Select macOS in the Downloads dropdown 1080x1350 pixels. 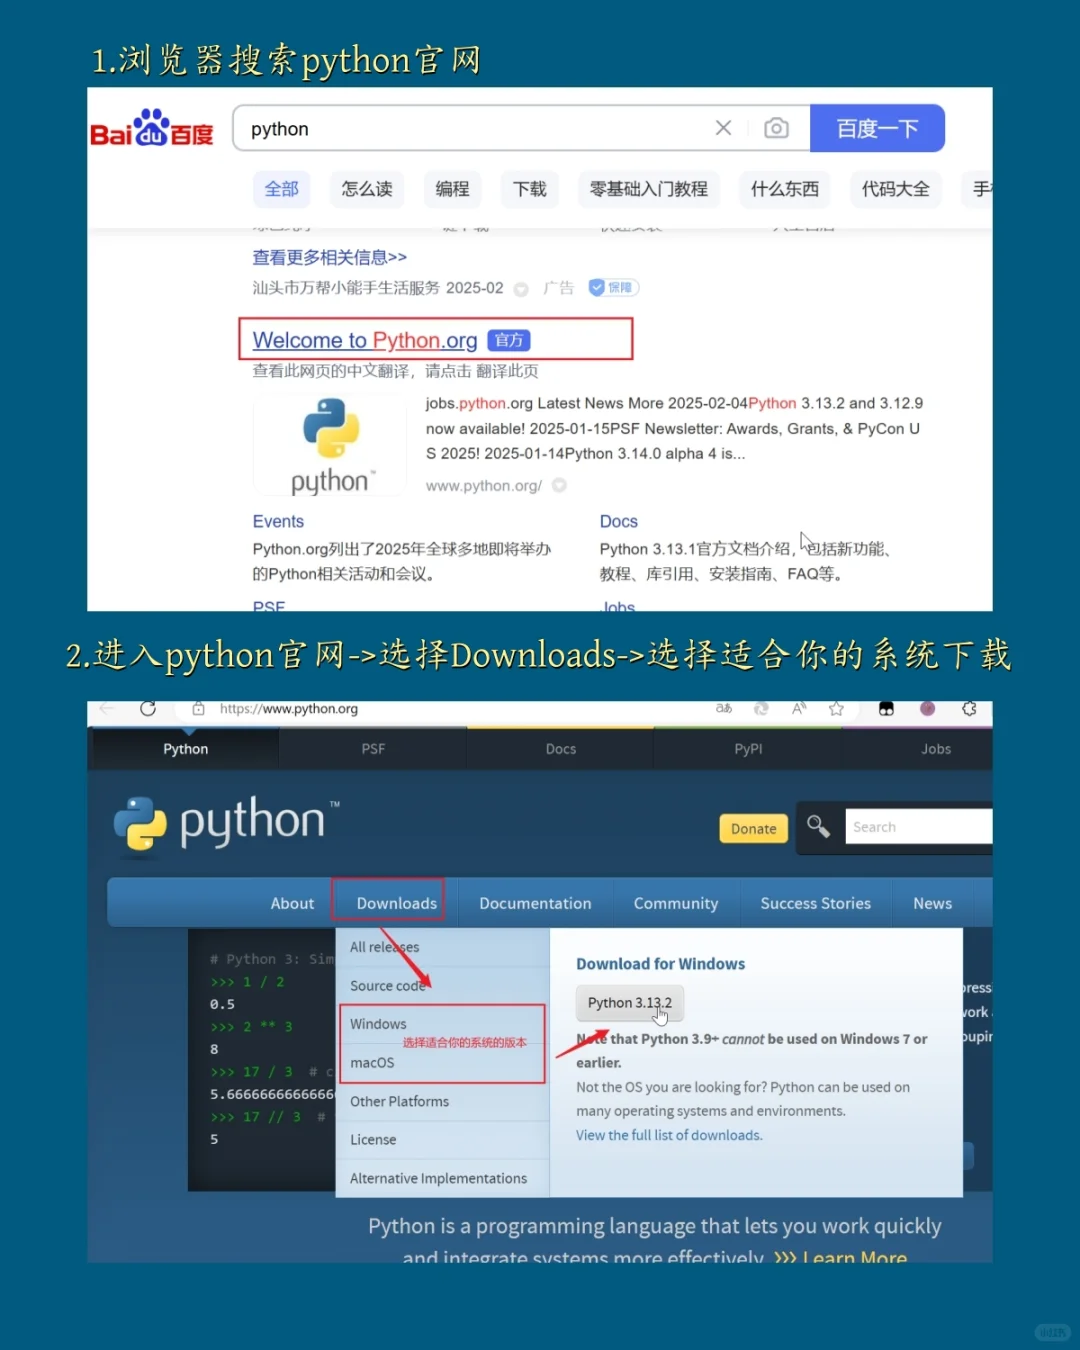click(371, 1062)
